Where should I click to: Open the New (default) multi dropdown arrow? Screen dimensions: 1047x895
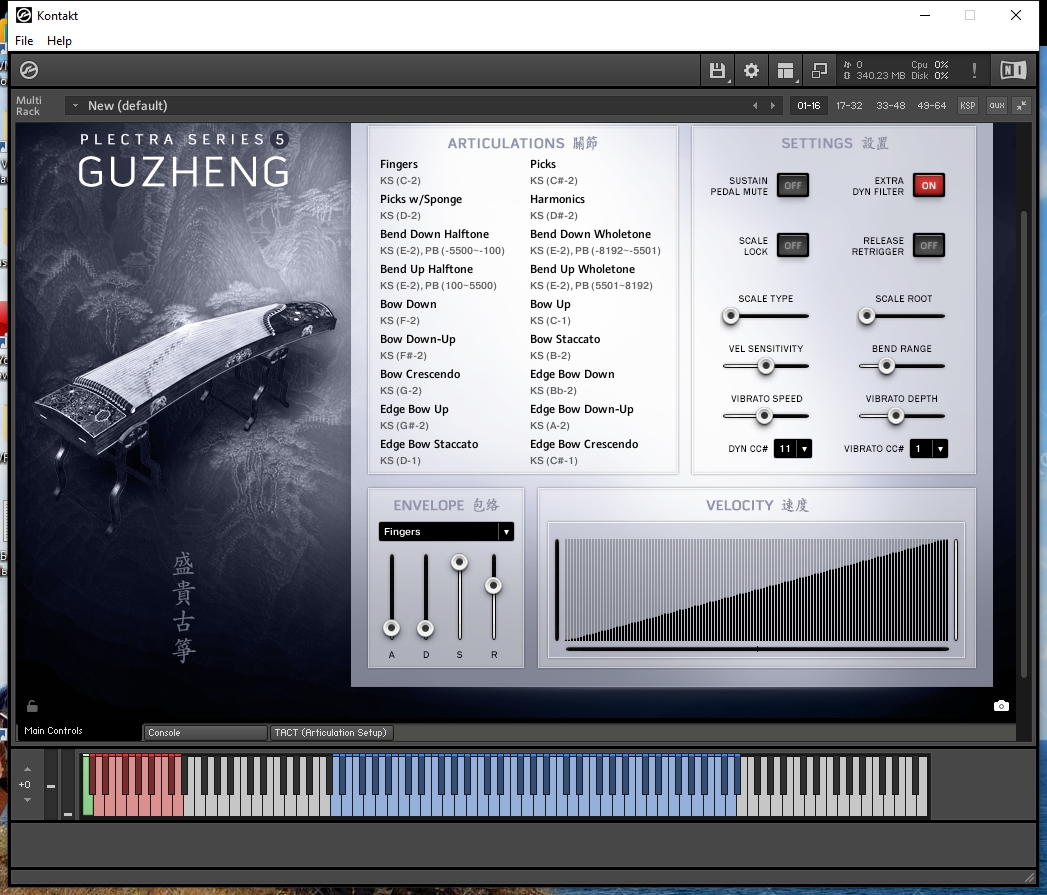coord(75,106)
